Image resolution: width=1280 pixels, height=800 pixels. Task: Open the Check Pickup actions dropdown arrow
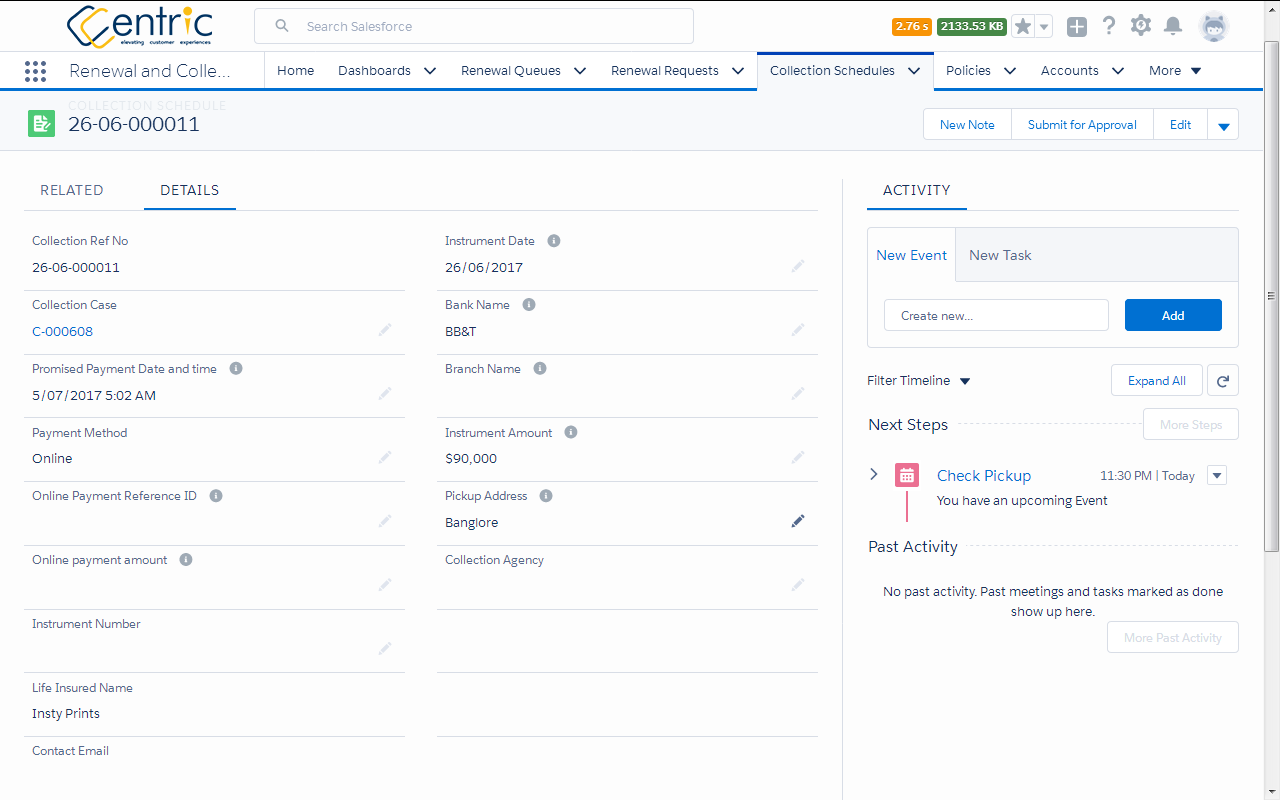click(1216, 475)
